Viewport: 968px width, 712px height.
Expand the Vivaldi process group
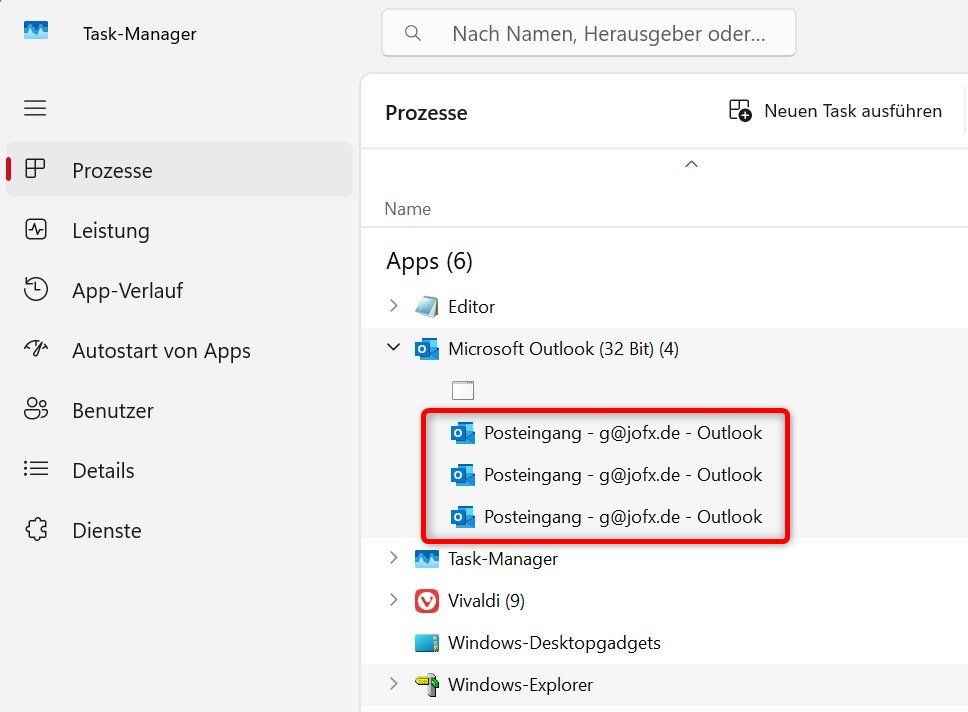pos(394,600)
